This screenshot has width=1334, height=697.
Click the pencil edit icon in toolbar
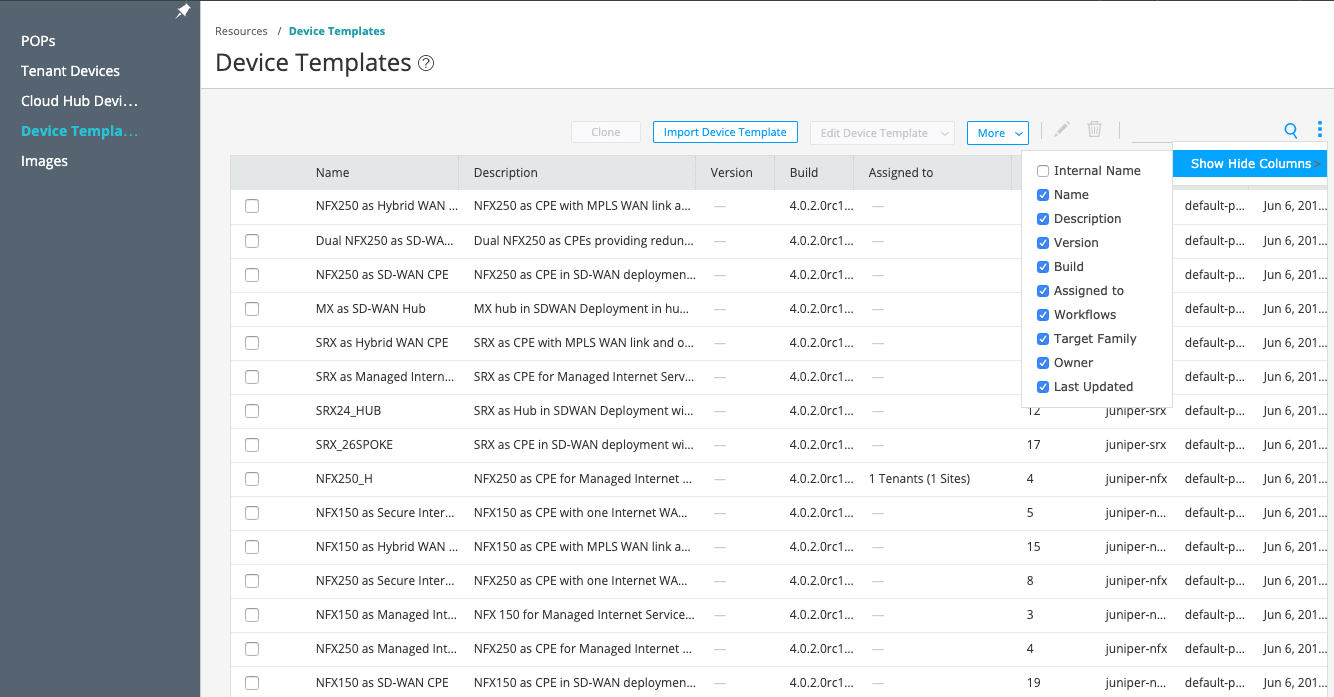coord(1061,129)
